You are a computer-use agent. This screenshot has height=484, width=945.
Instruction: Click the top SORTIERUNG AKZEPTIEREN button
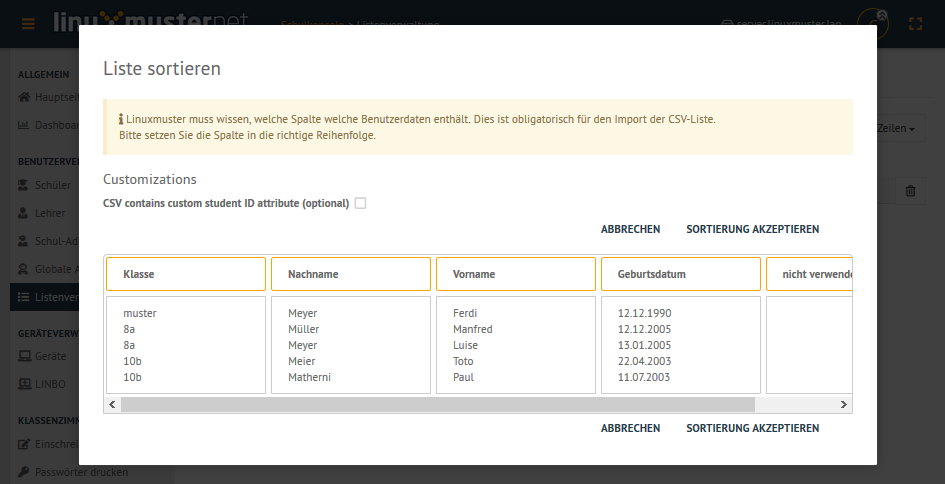point(753,229)
